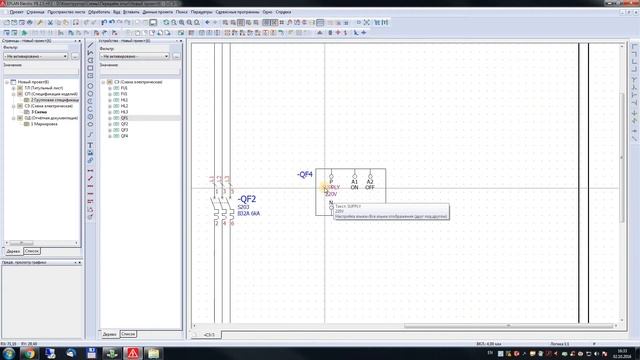Click the Devices filter ellipsis button
The height and width of the screenshot is (360, 640).
click(176, 56)
